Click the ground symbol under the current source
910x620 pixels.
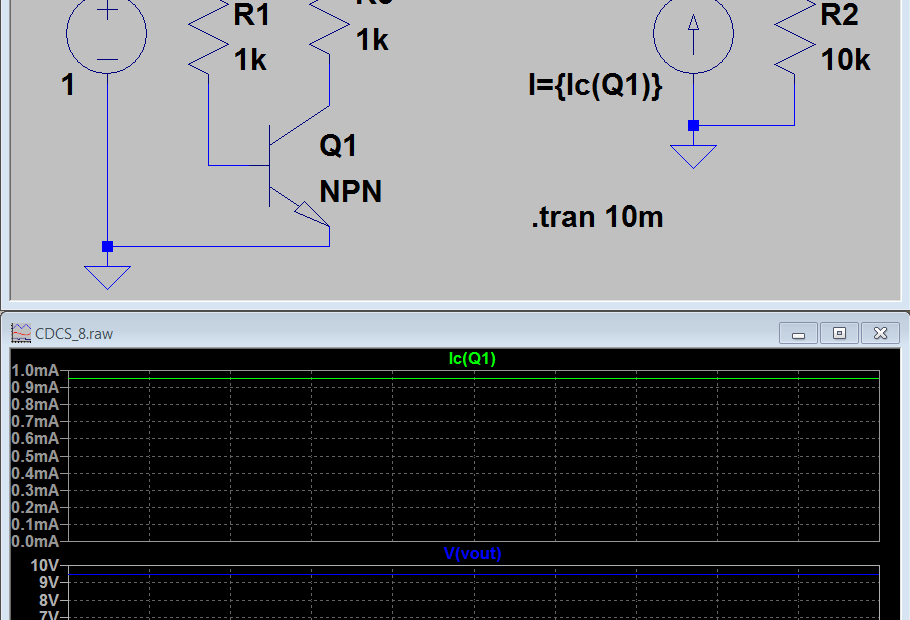pos(694,157)
